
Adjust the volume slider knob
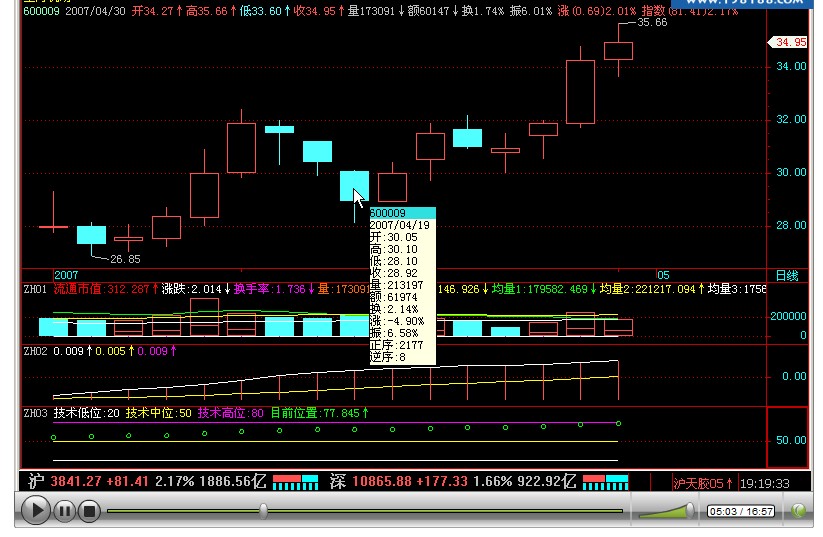(x=688, y=511)
